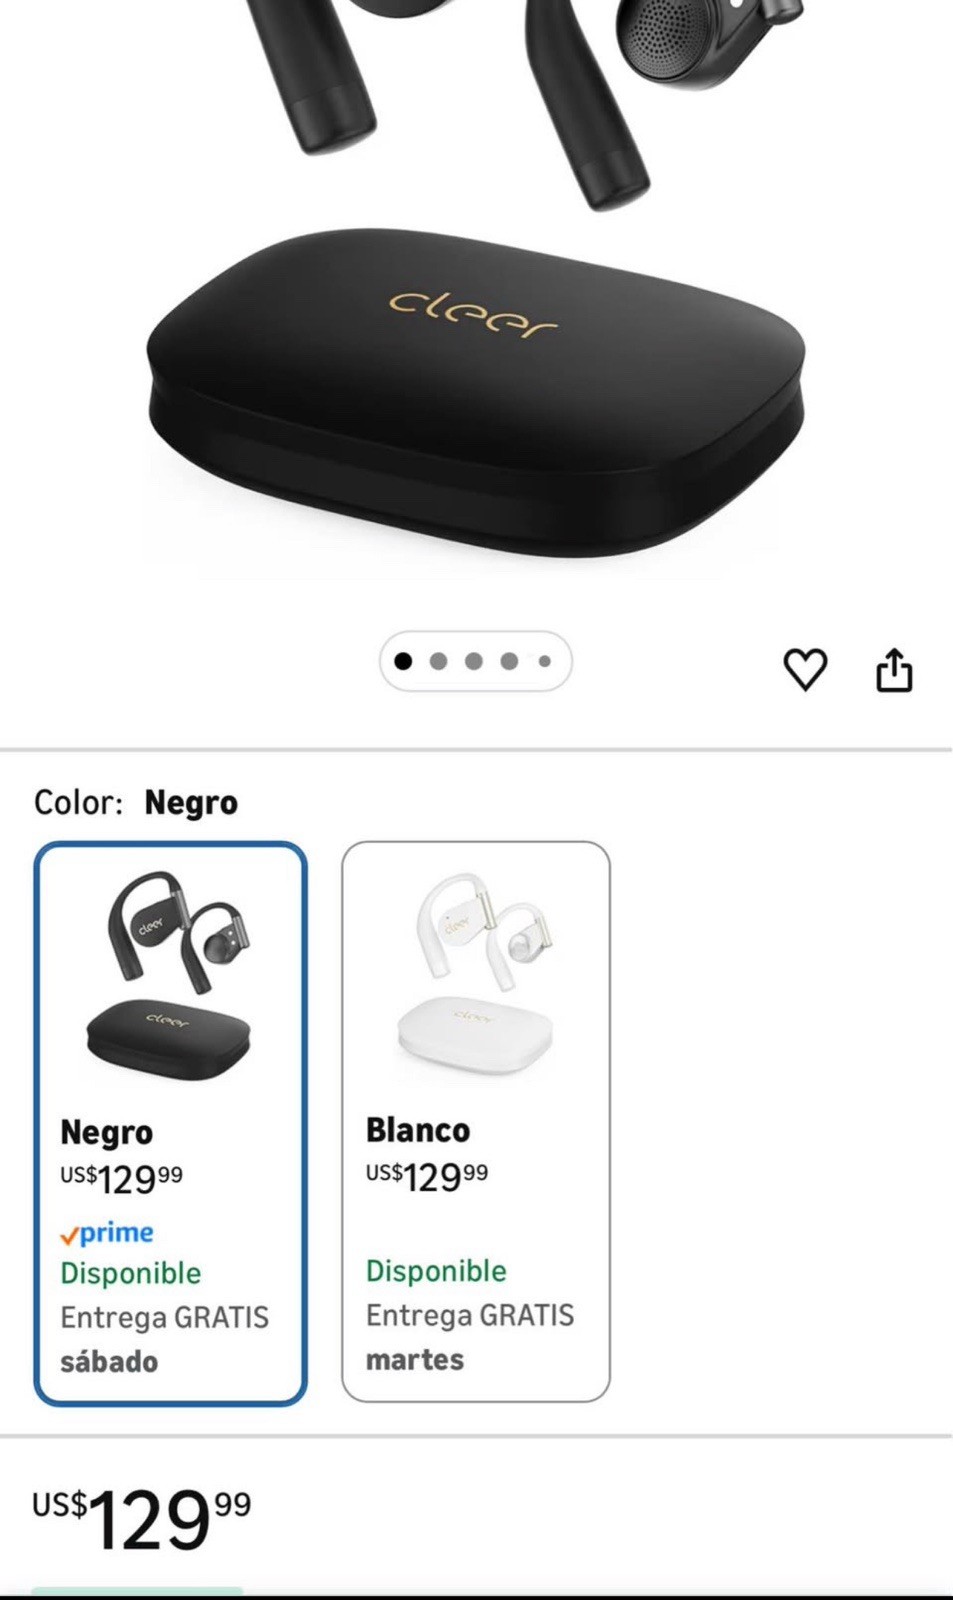The width and height of the screenshot is (953, 1600).
Task: Go to the second image dot
Action: point(438,661)
